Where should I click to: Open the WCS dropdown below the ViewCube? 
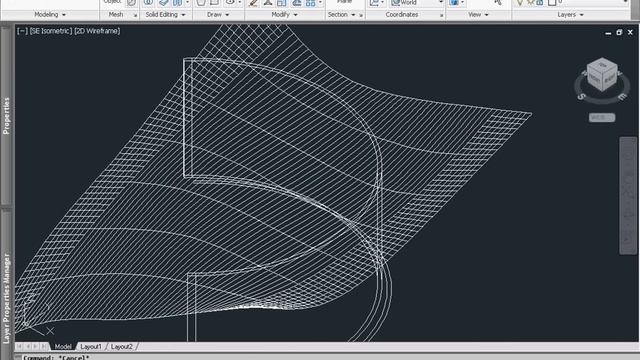click(602, 118)
